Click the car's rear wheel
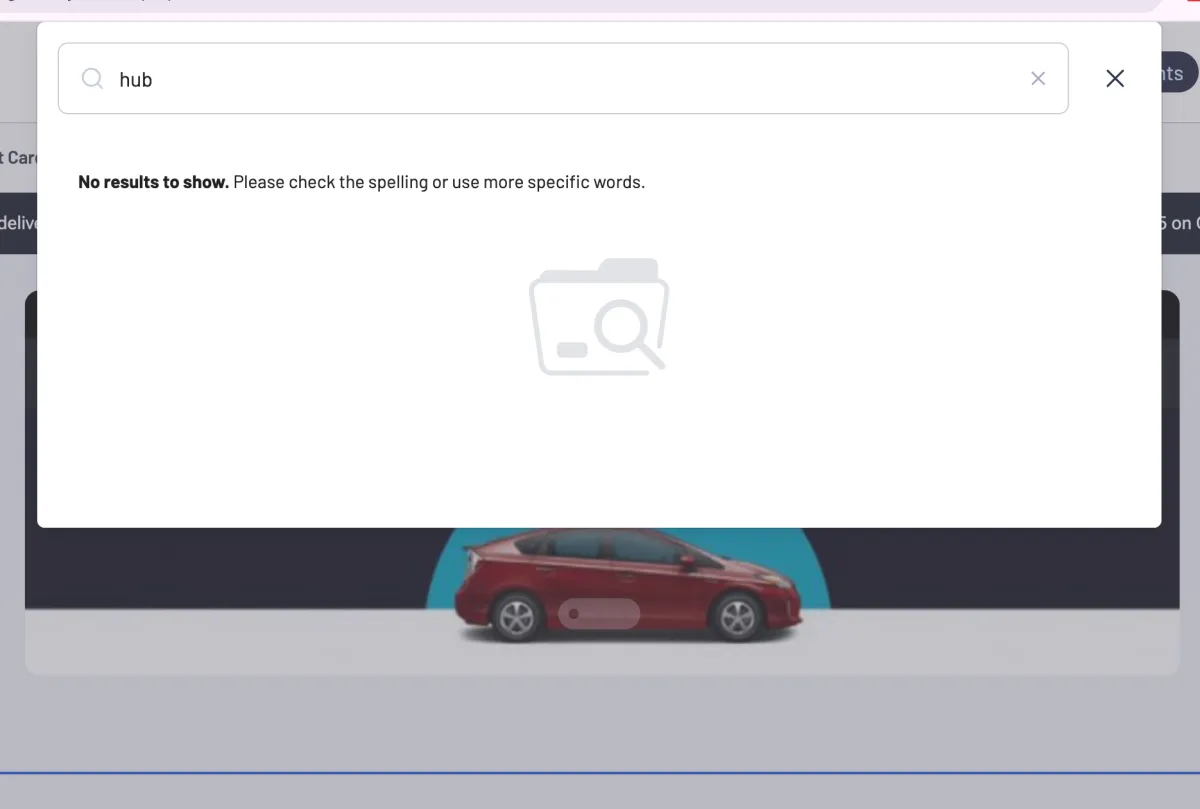The image size is (1200, 809). click(516, 617)
